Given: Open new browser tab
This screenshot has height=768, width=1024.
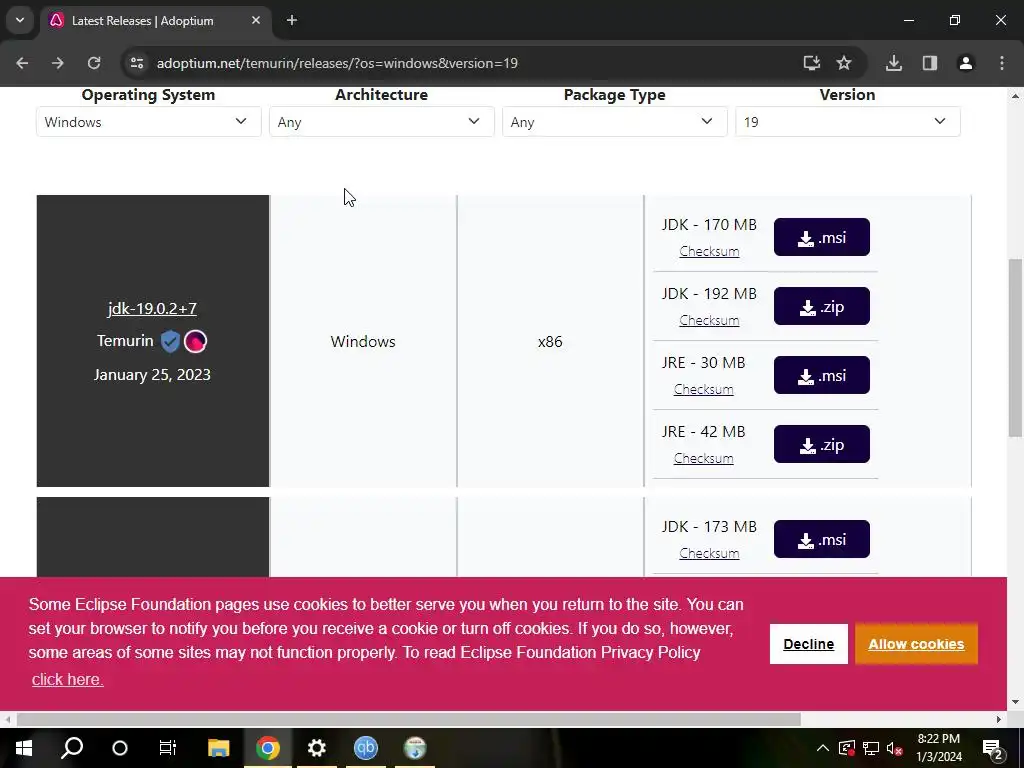Looking at the screenshot, I should 292,20.
